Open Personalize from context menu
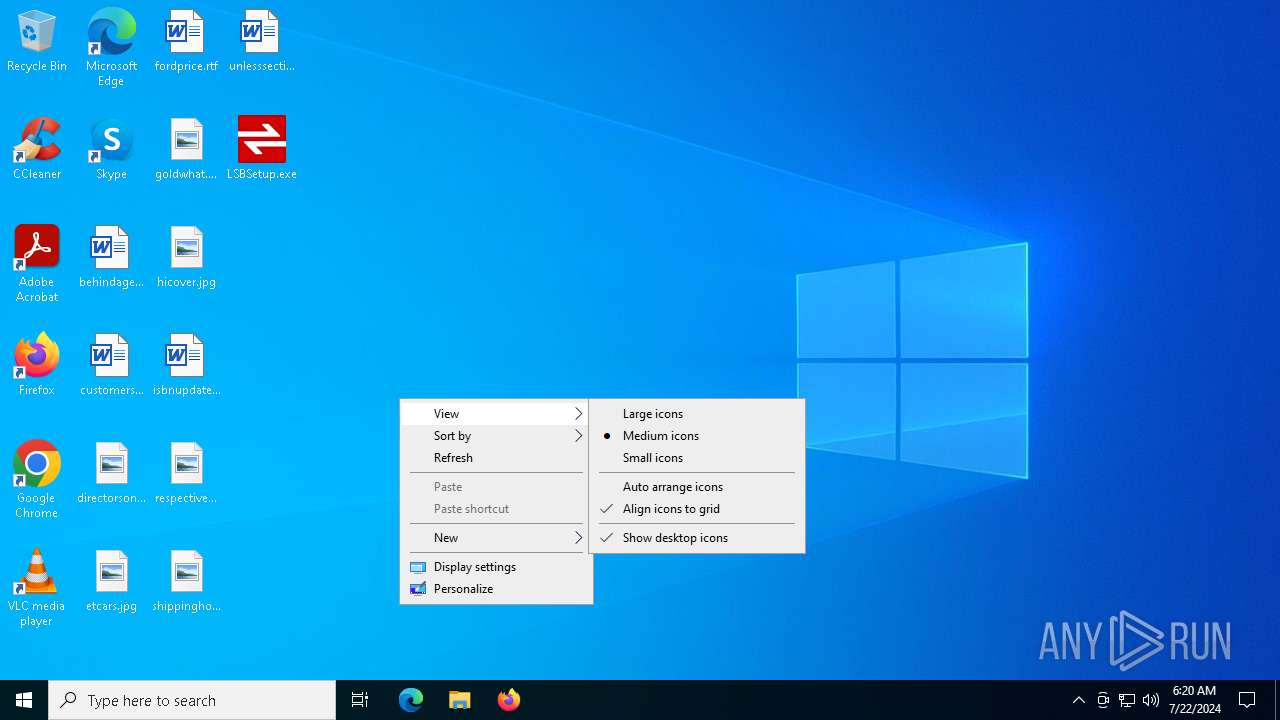Viewport: 1280px width, 720px height. (x=496, y=589)
